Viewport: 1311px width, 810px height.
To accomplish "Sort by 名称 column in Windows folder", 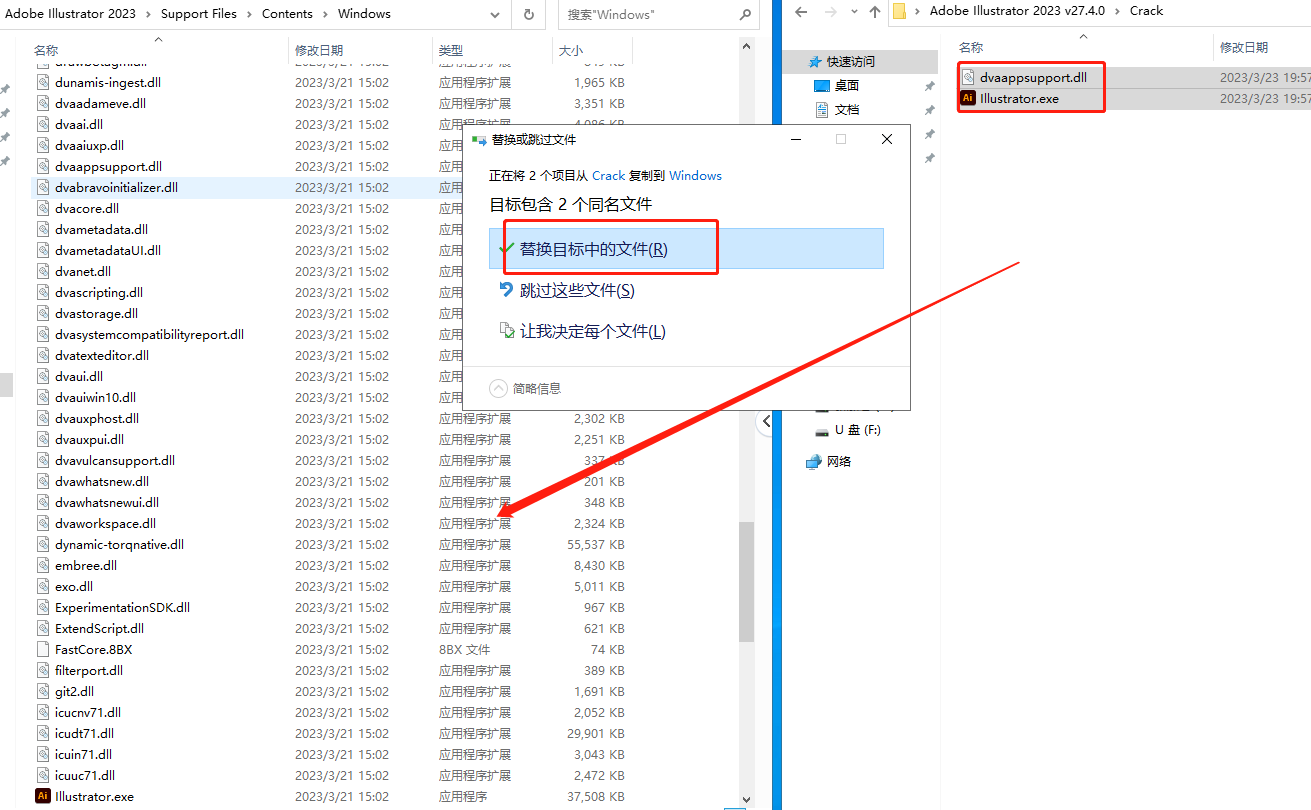I will tap(46, 50).
